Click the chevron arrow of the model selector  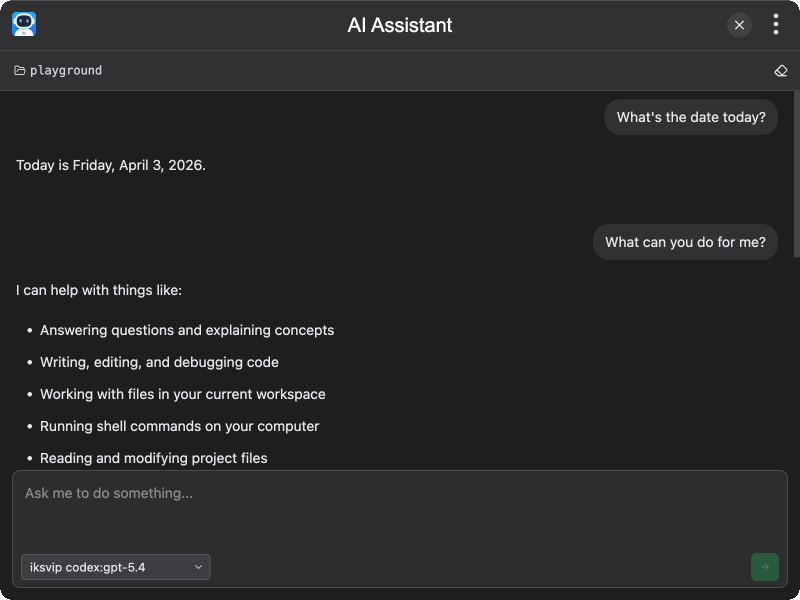[198, 567]
